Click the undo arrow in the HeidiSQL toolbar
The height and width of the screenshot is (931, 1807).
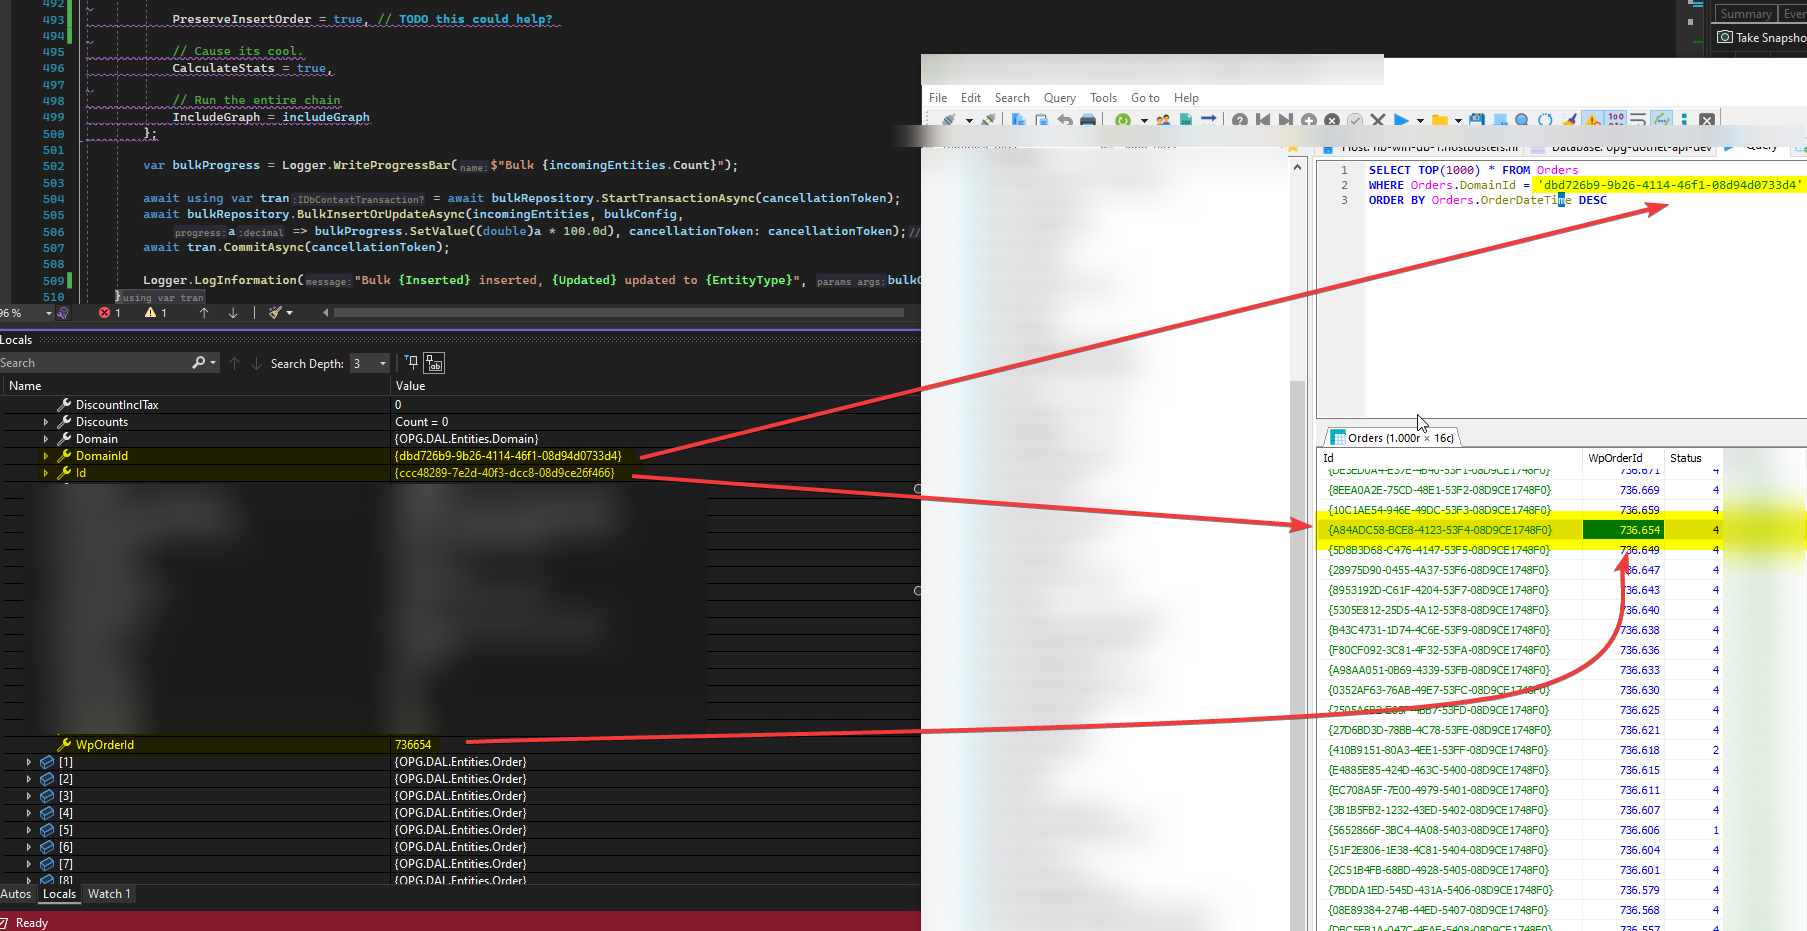click(1065, 120)
